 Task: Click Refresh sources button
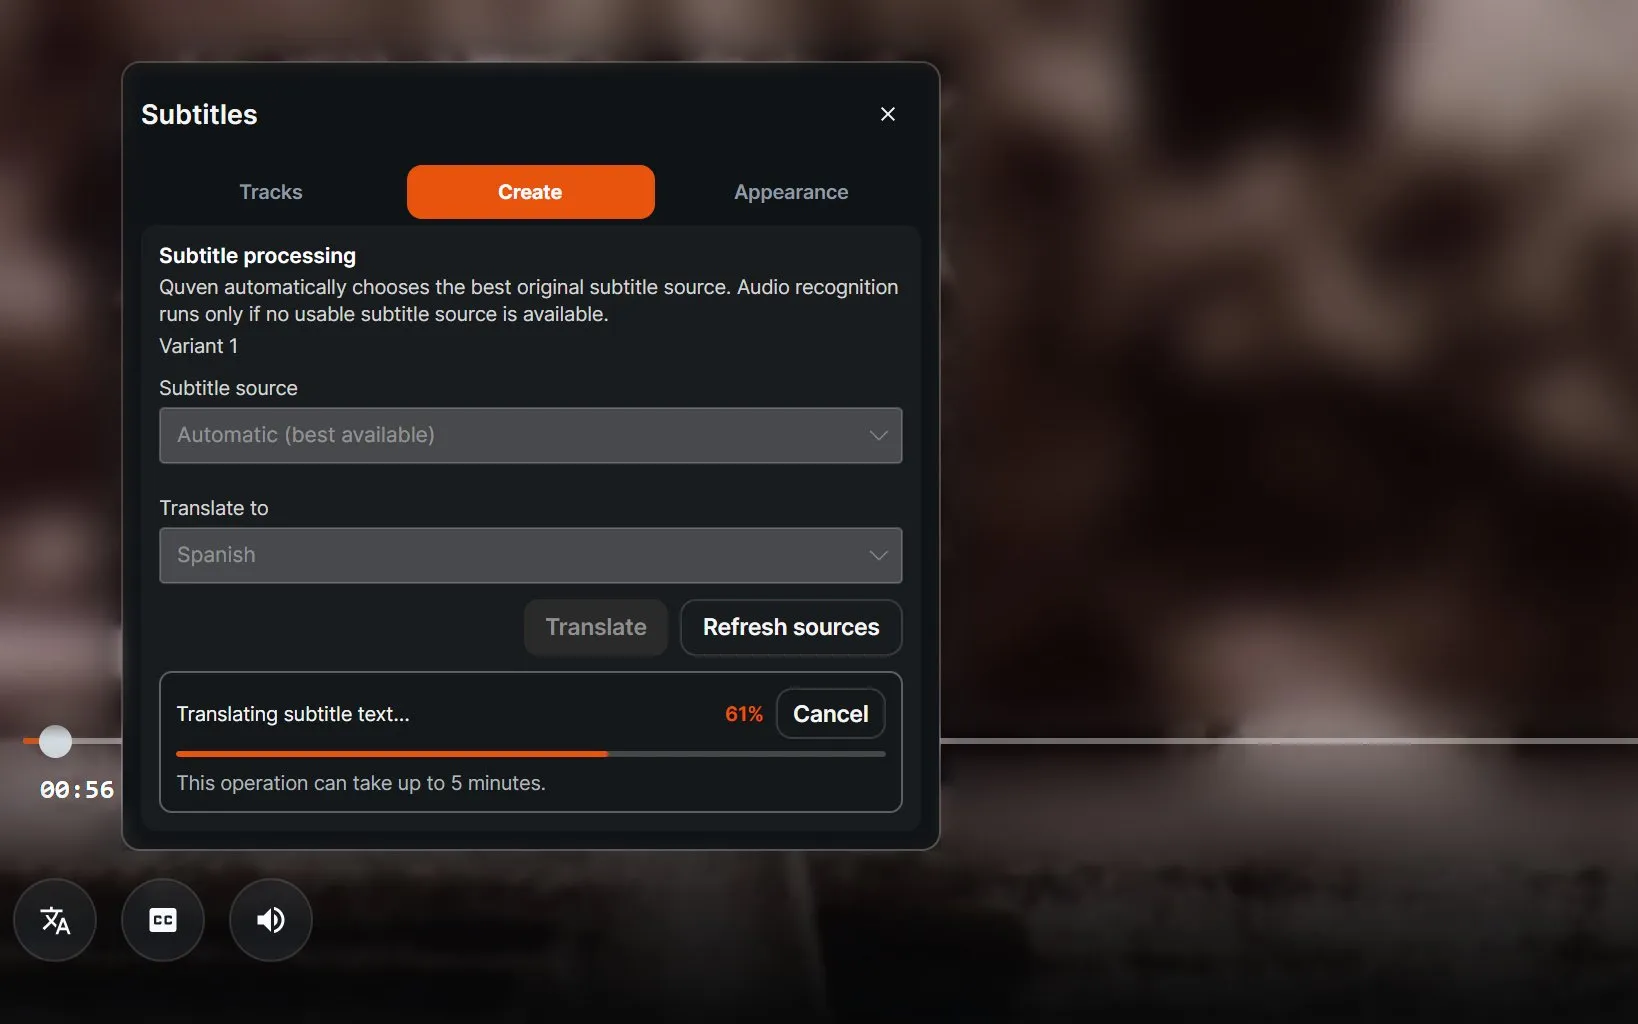[x=791, y=627]
